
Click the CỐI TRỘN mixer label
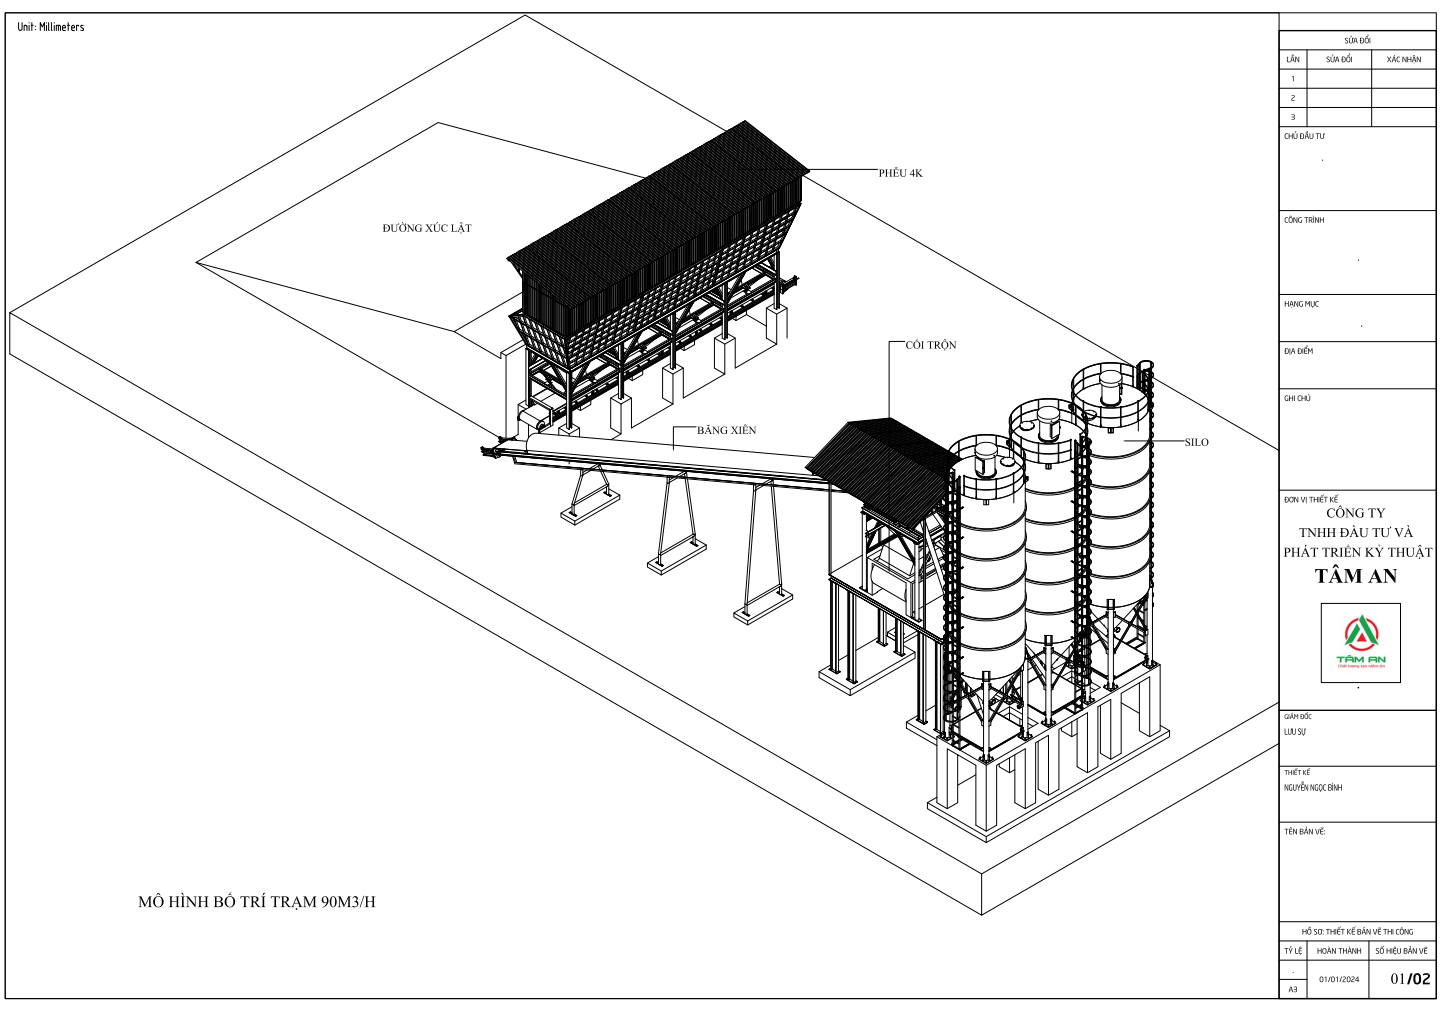click(930, 345)
